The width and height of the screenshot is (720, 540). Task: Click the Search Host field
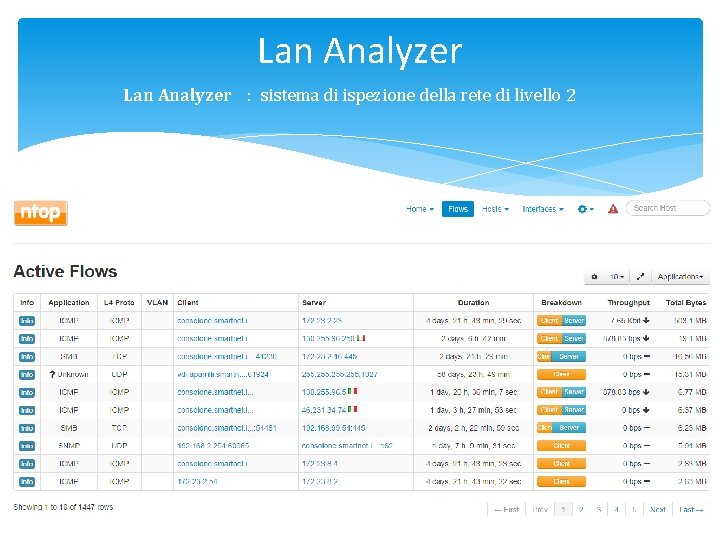(668, 208)
